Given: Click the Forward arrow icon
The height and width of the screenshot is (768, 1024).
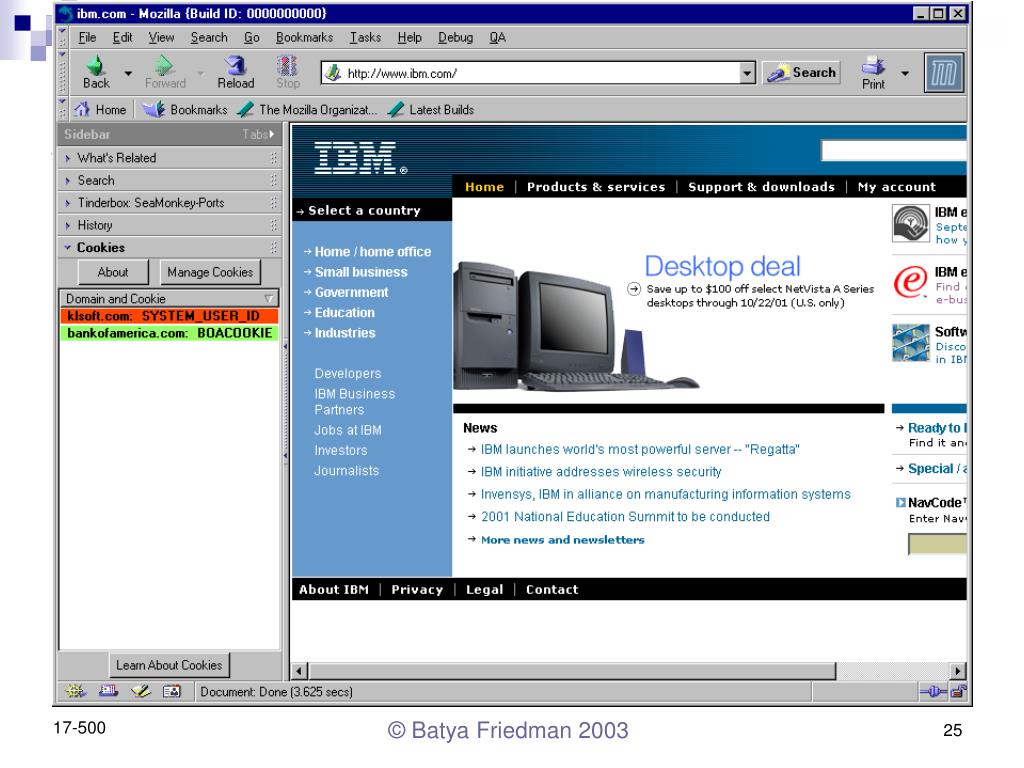Looking at the screenshot, I should pos(164,65).
